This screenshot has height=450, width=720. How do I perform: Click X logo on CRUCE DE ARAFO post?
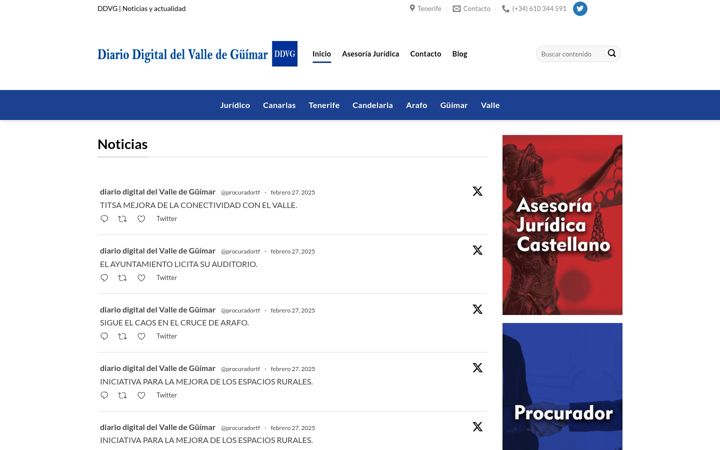pyautogui.click(x=478, y=309)
